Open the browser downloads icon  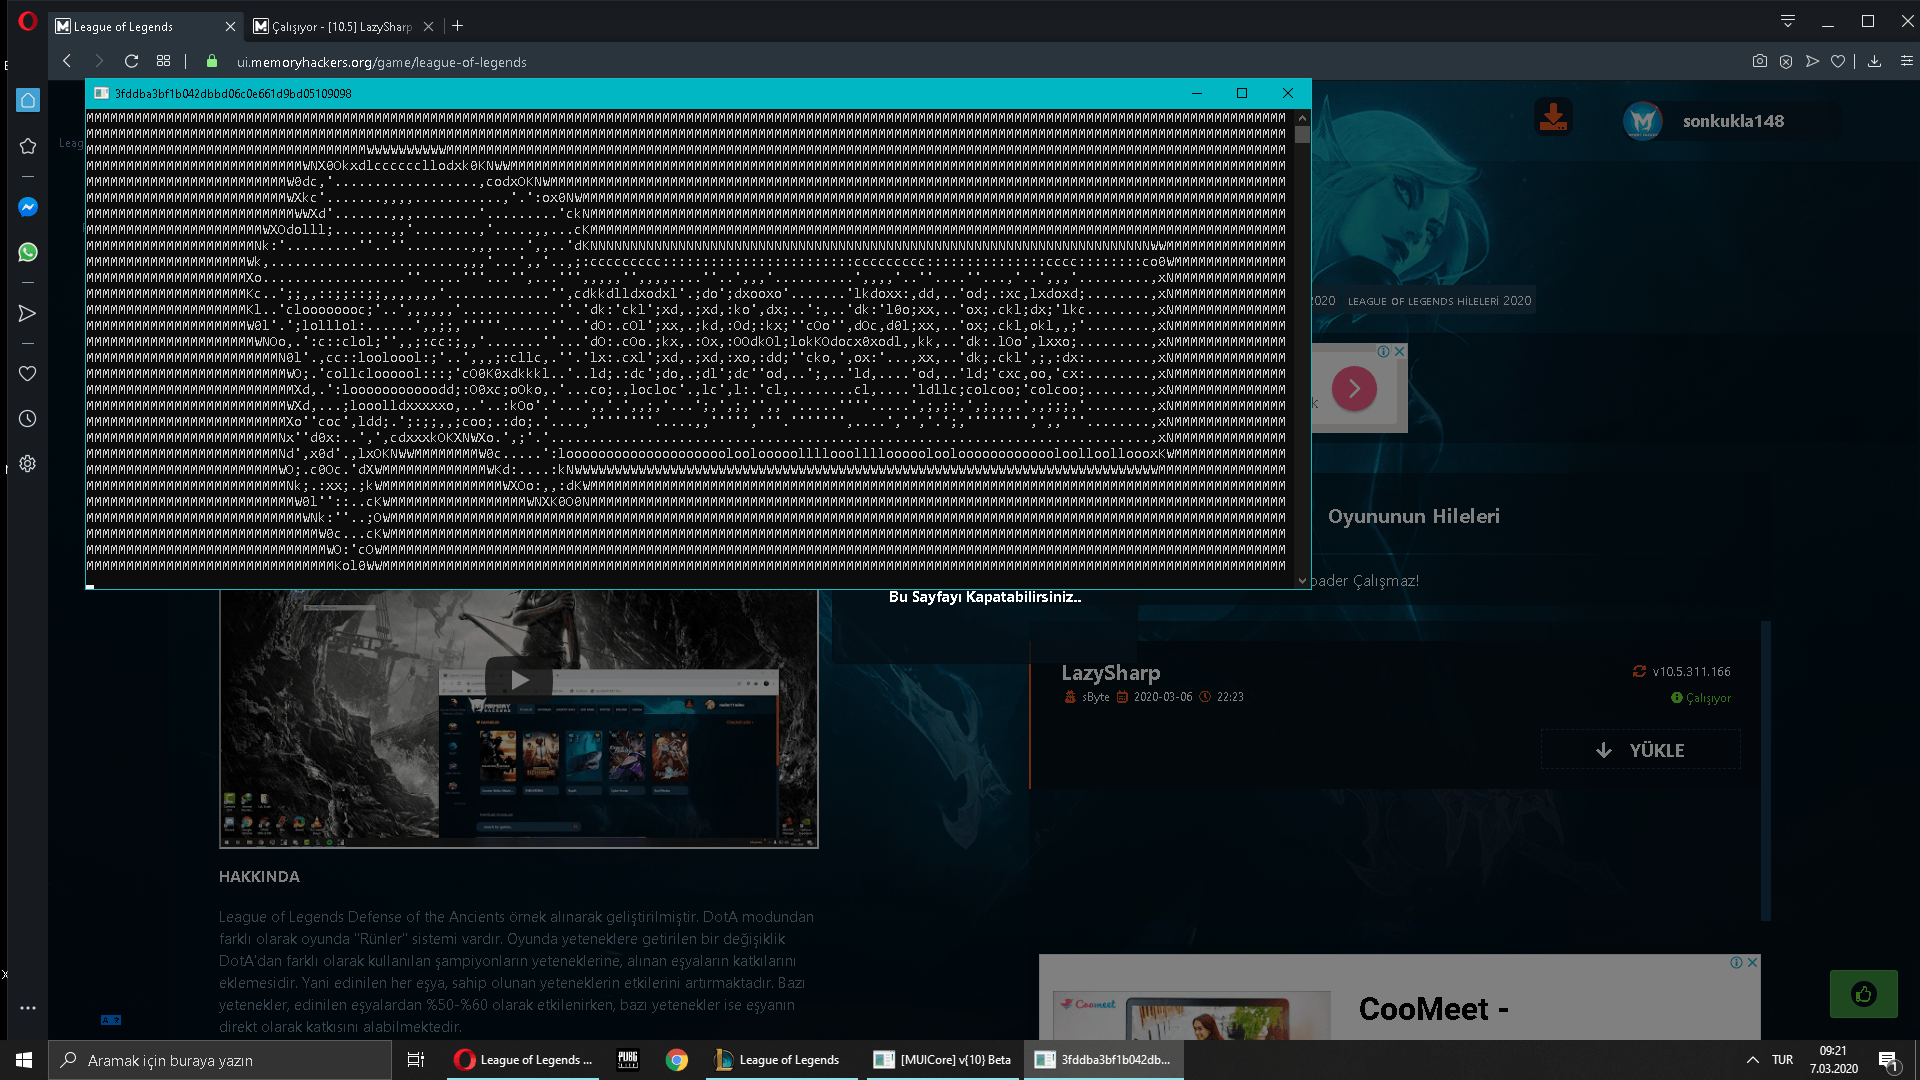(x=1875, y=61)
